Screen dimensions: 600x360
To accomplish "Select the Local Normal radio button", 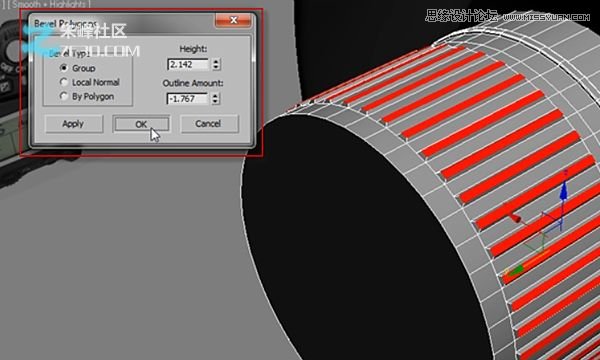I will tap(64, 82).
